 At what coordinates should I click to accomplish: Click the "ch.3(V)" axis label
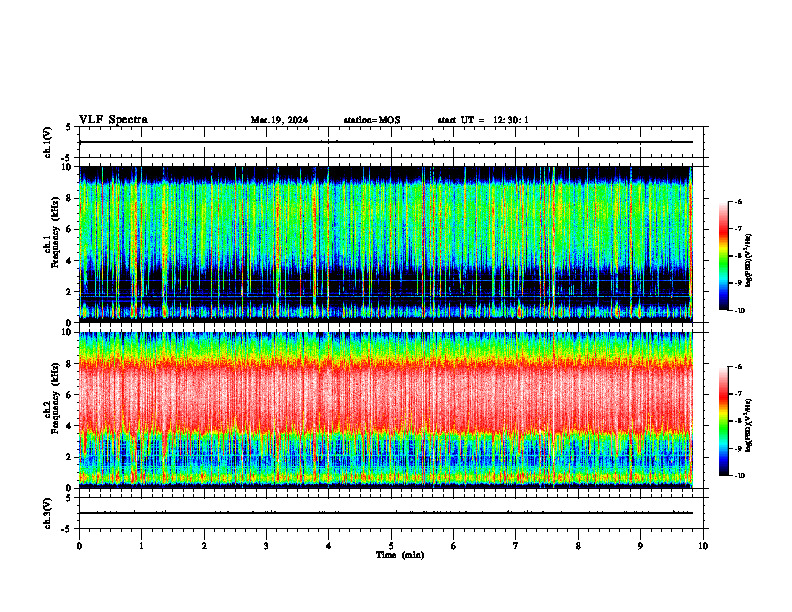[x=48, y=513]
